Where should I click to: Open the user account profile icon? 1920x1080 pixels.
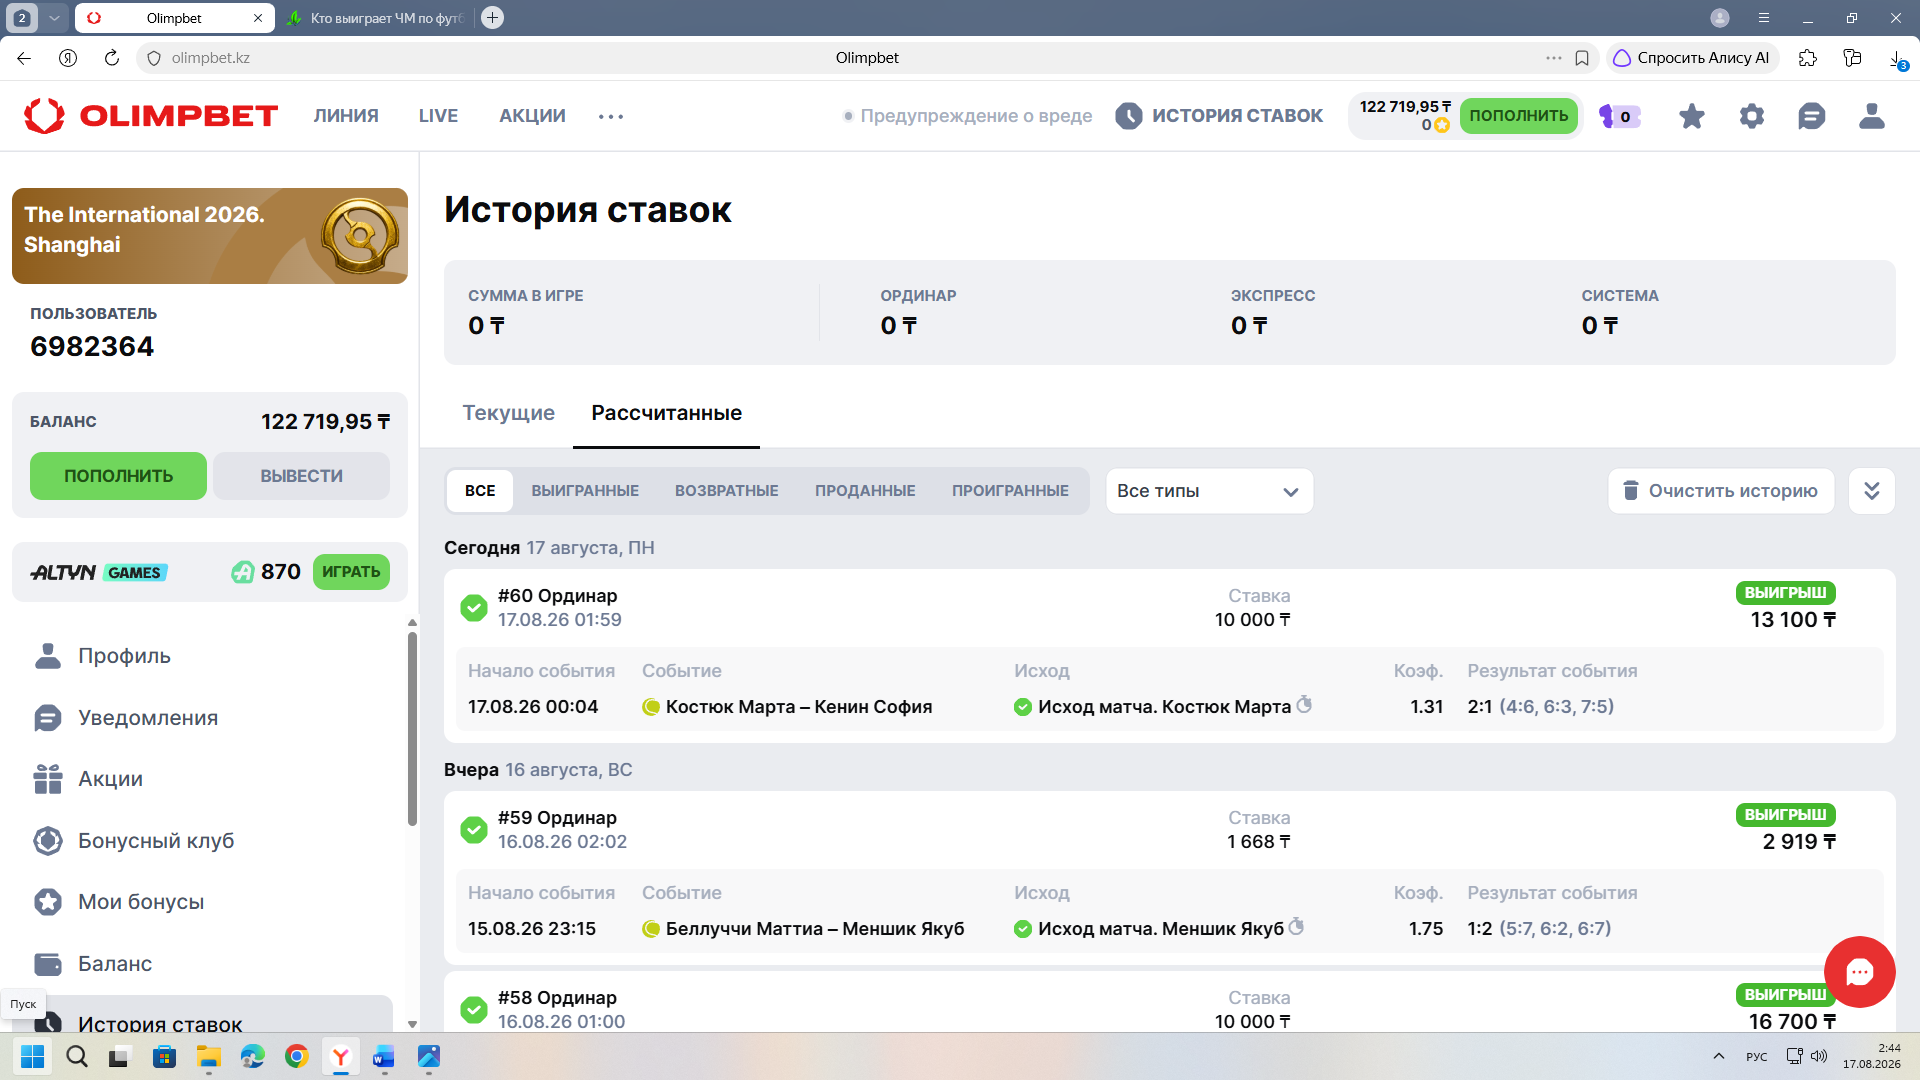coord(1871,116)
